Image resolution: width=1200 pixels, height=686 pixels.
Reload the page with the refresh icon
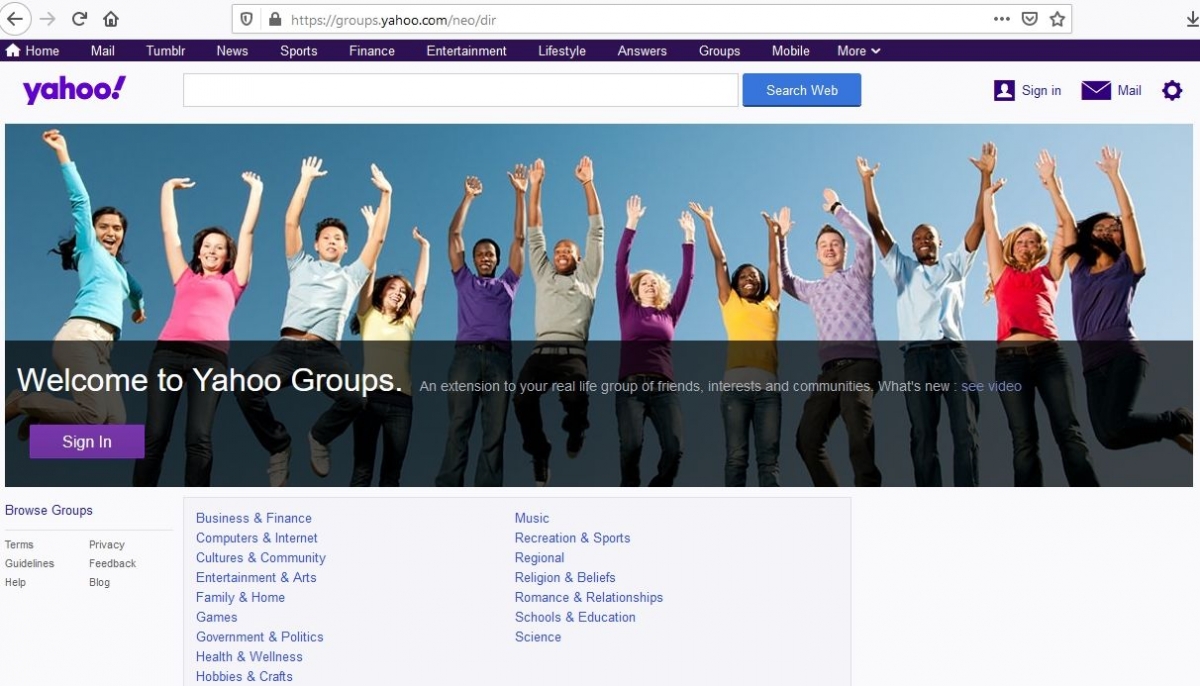80,19
